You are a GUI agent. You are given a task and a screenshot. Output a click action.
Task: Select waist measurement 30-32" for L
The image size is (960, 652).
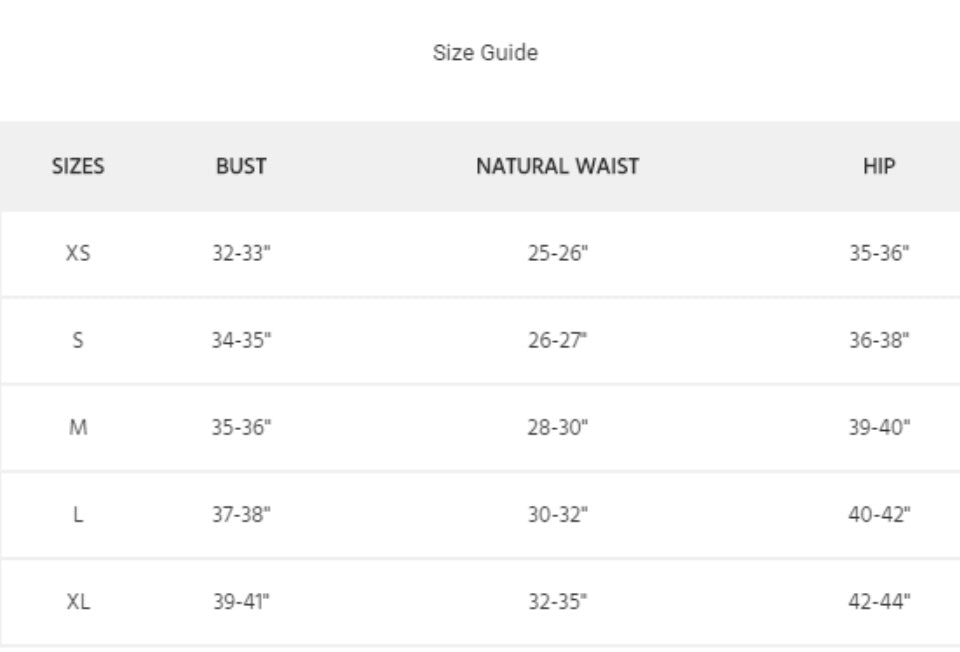click(557, 514)
